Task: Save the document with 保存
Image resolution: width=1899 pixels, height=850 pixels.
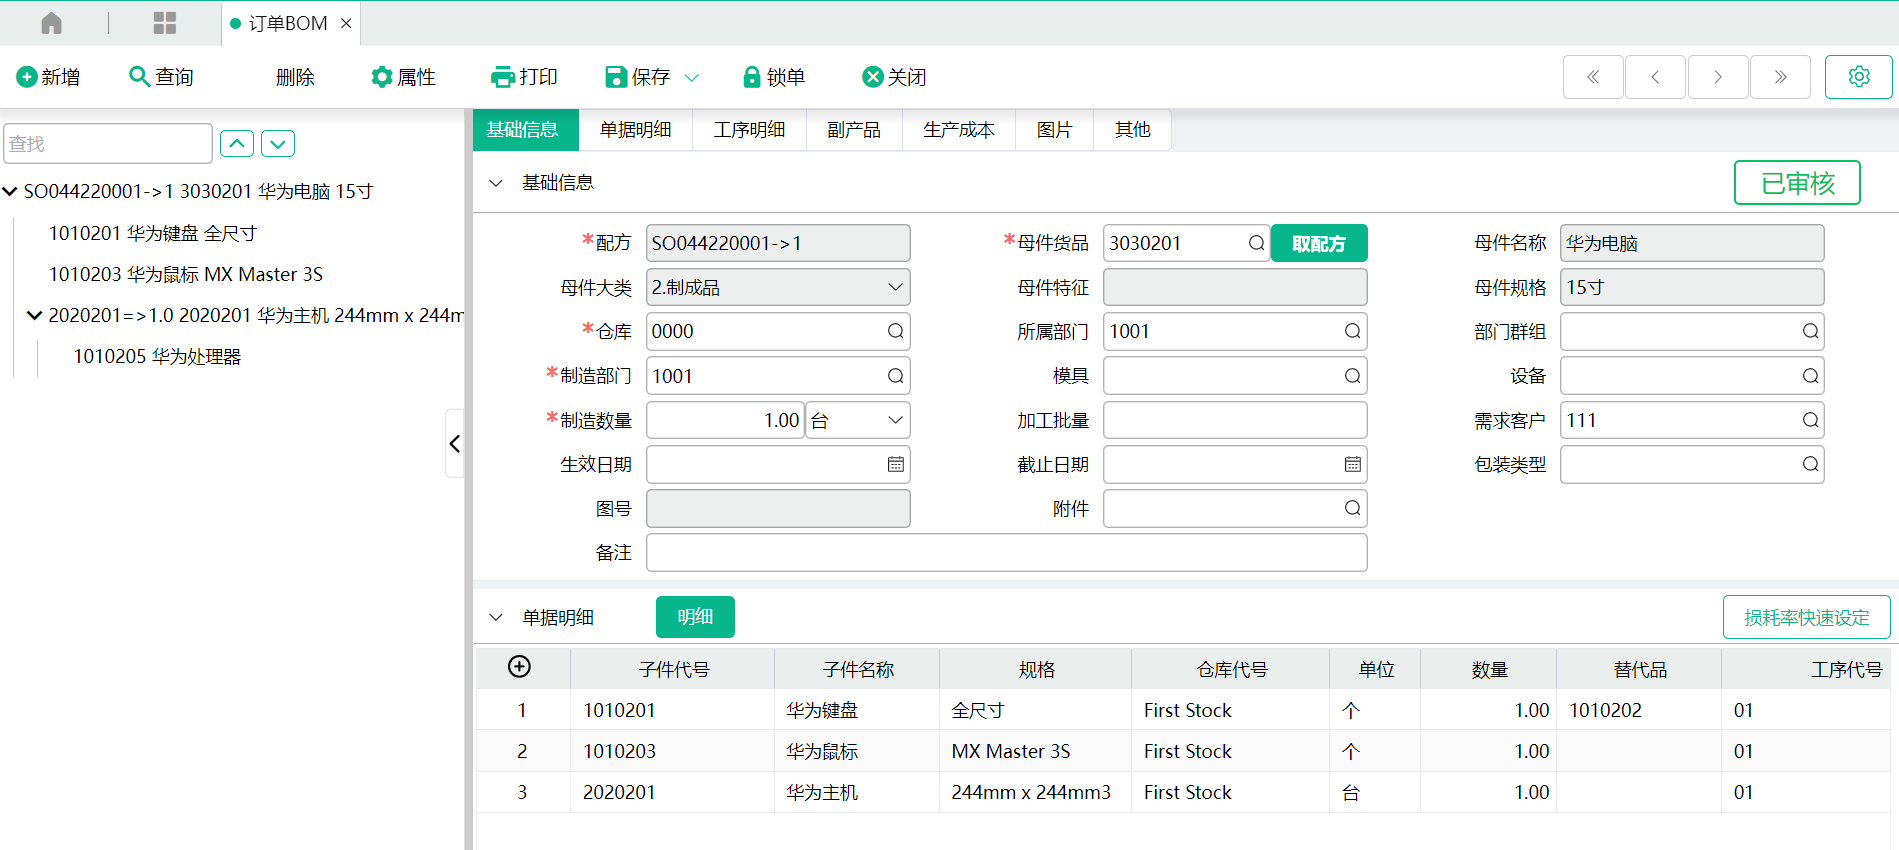Action: click(x=638, y=77)
